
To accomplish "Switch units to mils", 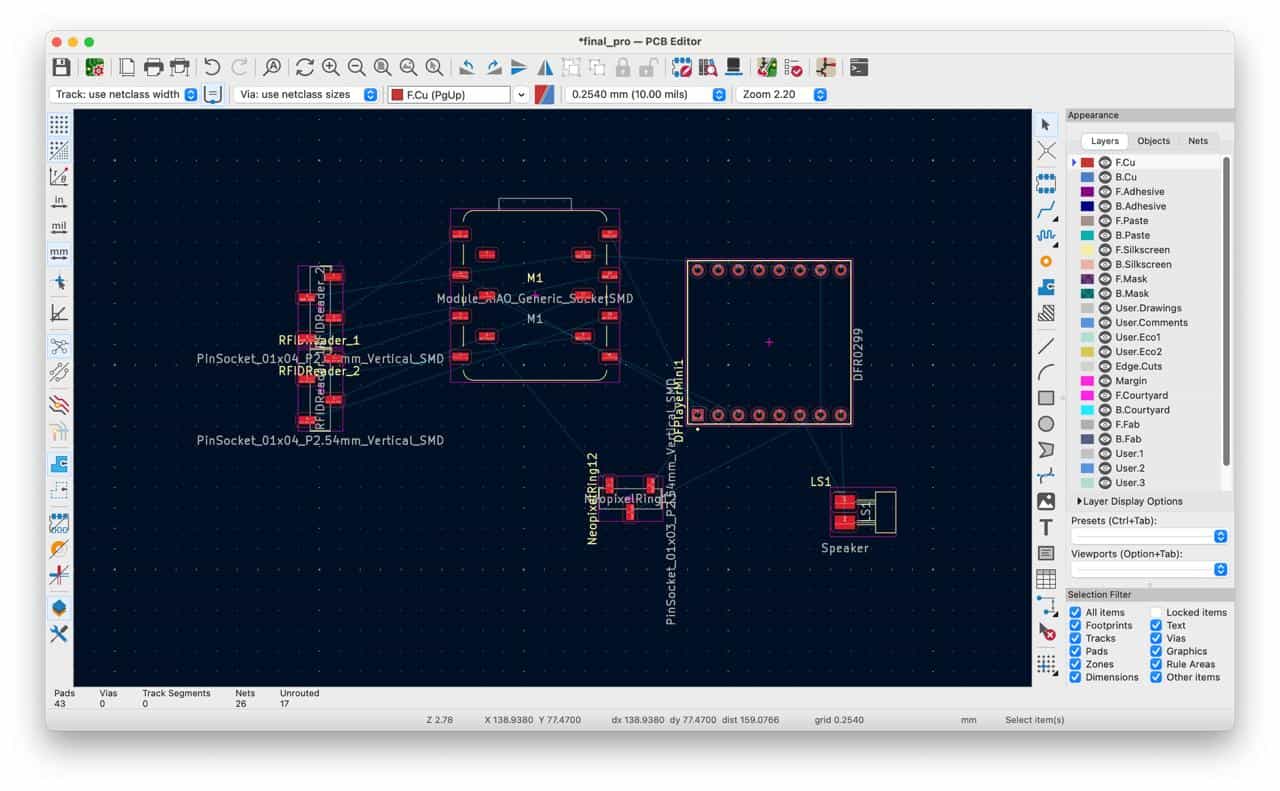I will pyautogui.click(x=59, y=228).
